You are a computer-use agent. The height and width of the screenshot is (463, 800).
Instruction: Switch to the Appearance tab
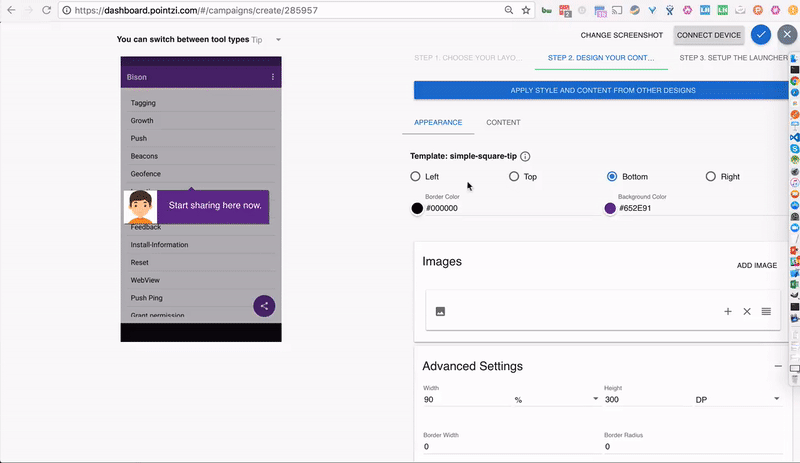click(x=438, y=123)
